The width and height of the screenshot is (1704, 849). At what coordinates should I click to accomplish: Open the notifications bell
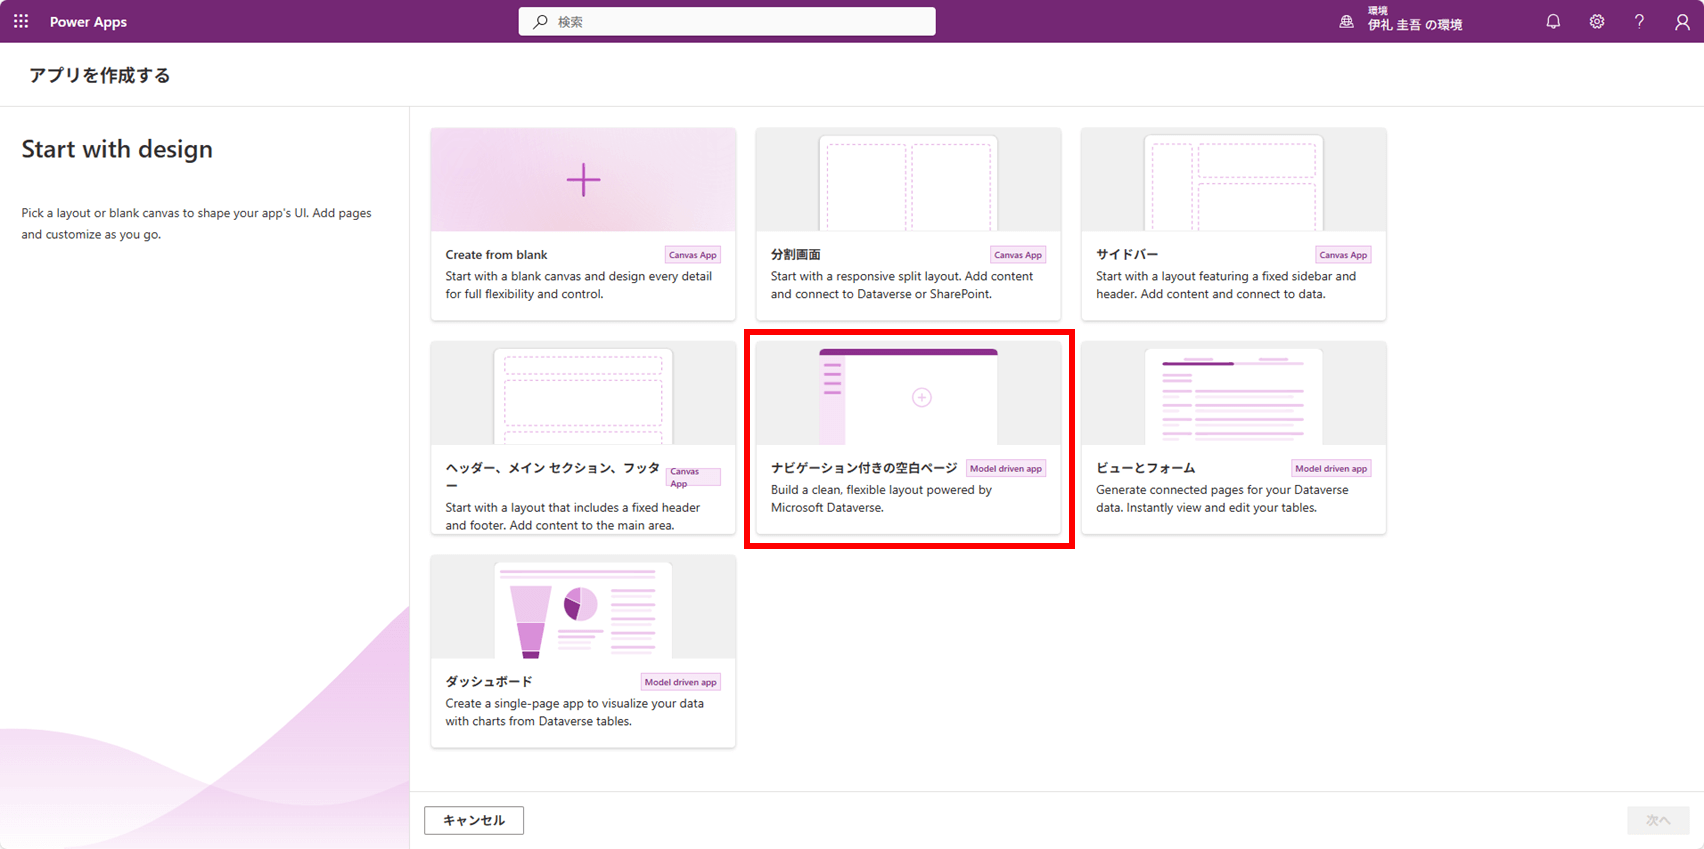pyautogui.click(x=1553, y=21)
